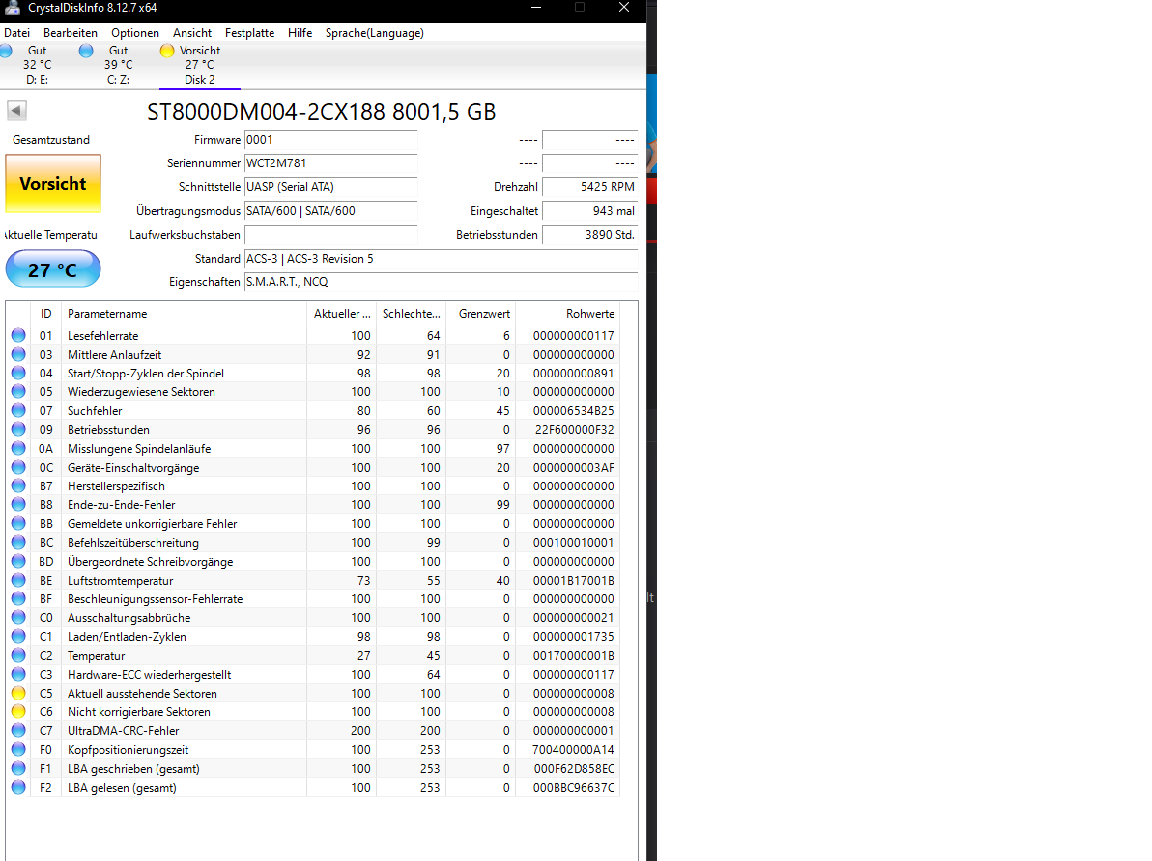Click the Betriebsstunden value 3890 Std.
This screenshot has height=861, width=1152.
click(x=590, y=235)
